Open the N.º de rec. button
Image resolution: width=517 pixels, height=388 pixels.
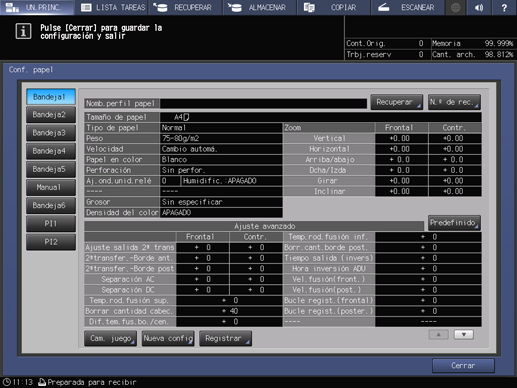pyautogui.click(x=454, y=102)
